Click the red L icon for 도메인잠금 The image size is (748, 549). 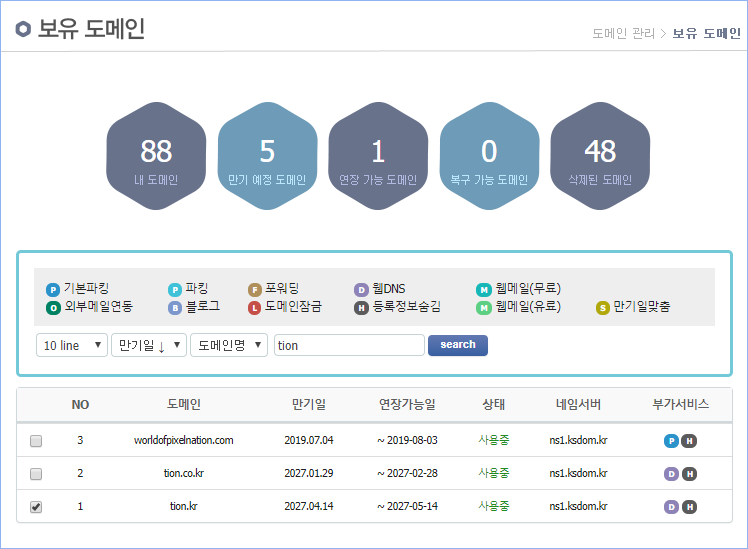click(255, 308)
